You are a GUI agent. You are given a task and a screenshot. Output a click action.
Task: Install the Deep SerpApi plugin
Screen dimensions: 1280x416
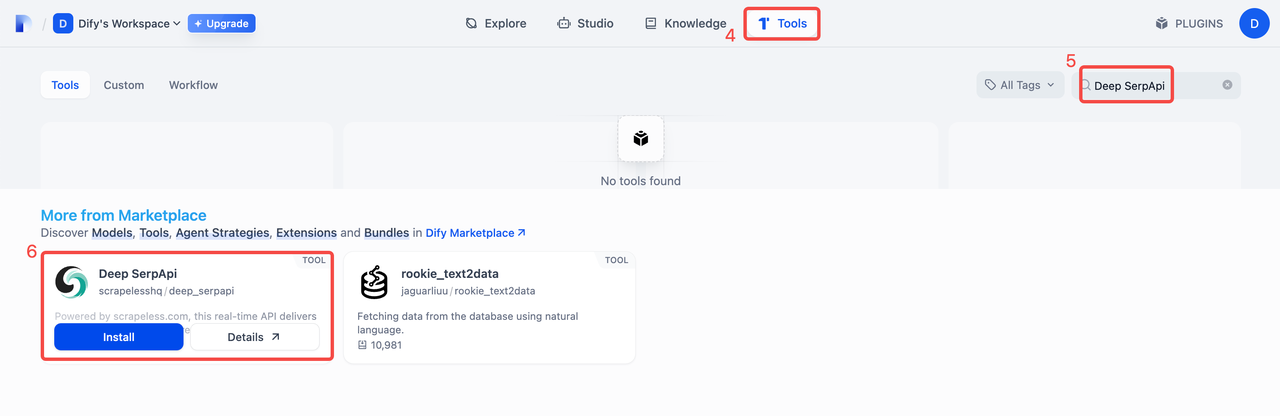(119, 337)
